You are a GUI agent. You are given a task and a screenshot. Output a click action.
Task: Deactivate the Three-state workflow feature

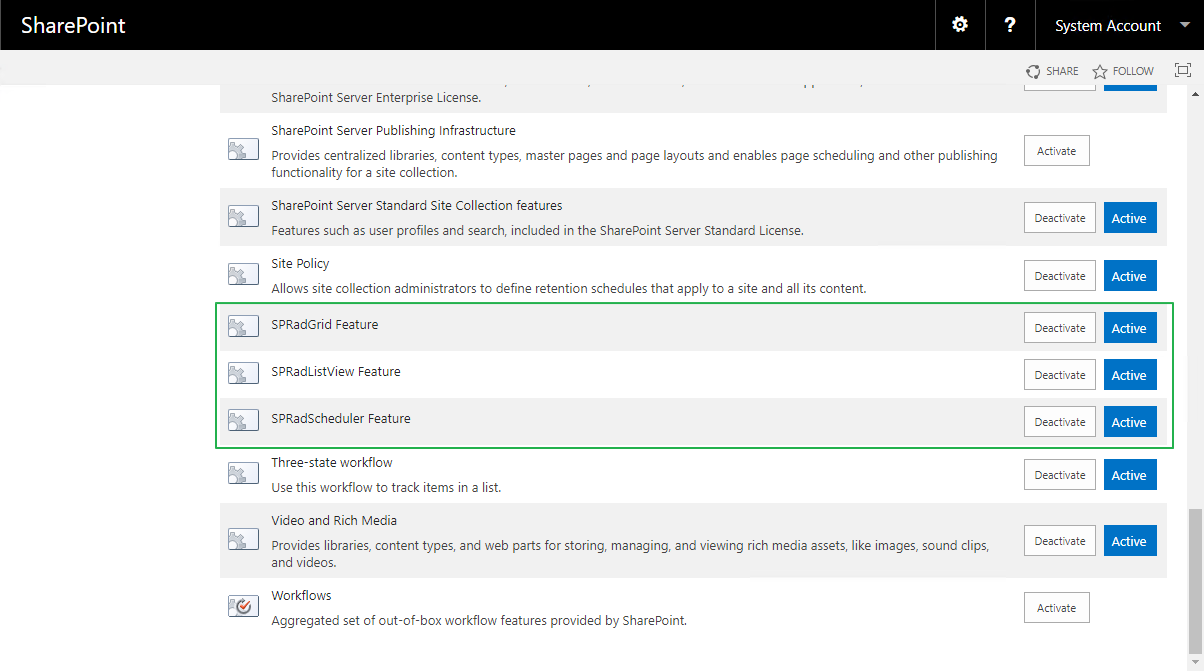tap(1060, 475)
